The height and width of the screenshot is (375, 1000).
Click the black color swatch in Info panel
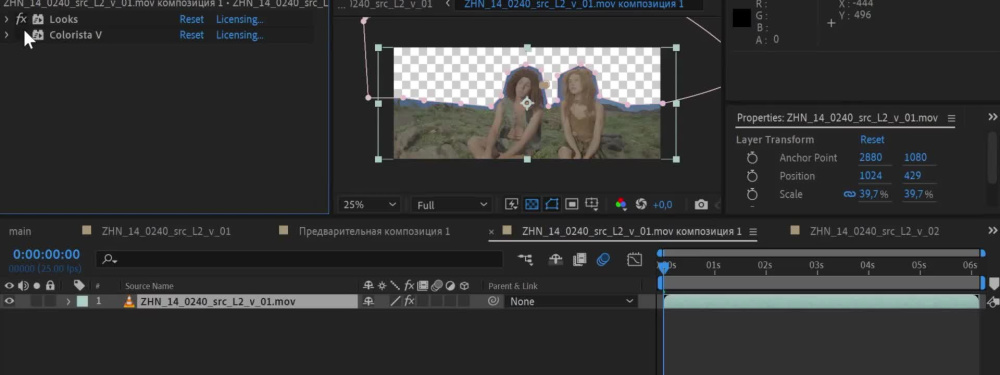pyautogui.click(x=741, y=18)
